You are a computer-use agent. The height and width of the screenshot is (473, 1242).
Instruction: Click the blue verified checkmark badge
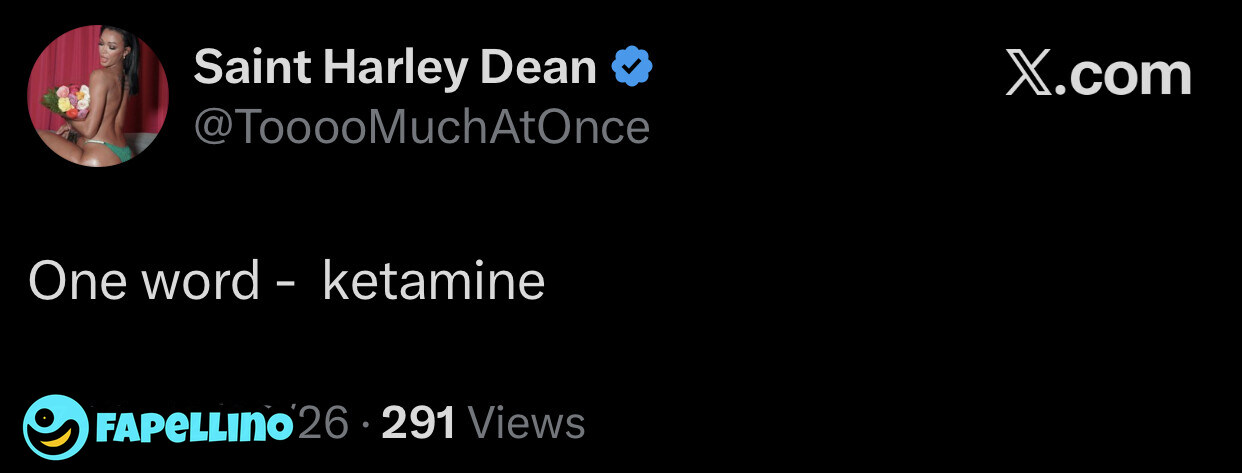tap(631, 68)
